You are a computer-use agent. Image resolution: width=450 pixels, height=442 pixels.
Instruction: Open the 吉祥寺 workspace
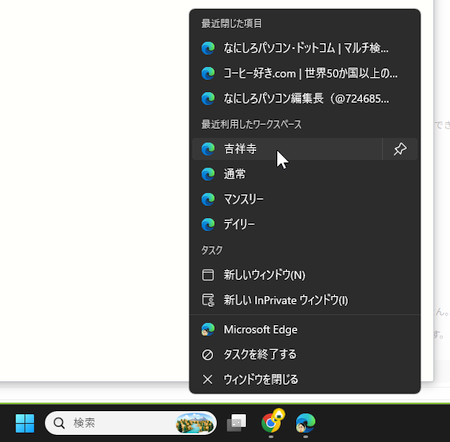click(x=287, y=149)
